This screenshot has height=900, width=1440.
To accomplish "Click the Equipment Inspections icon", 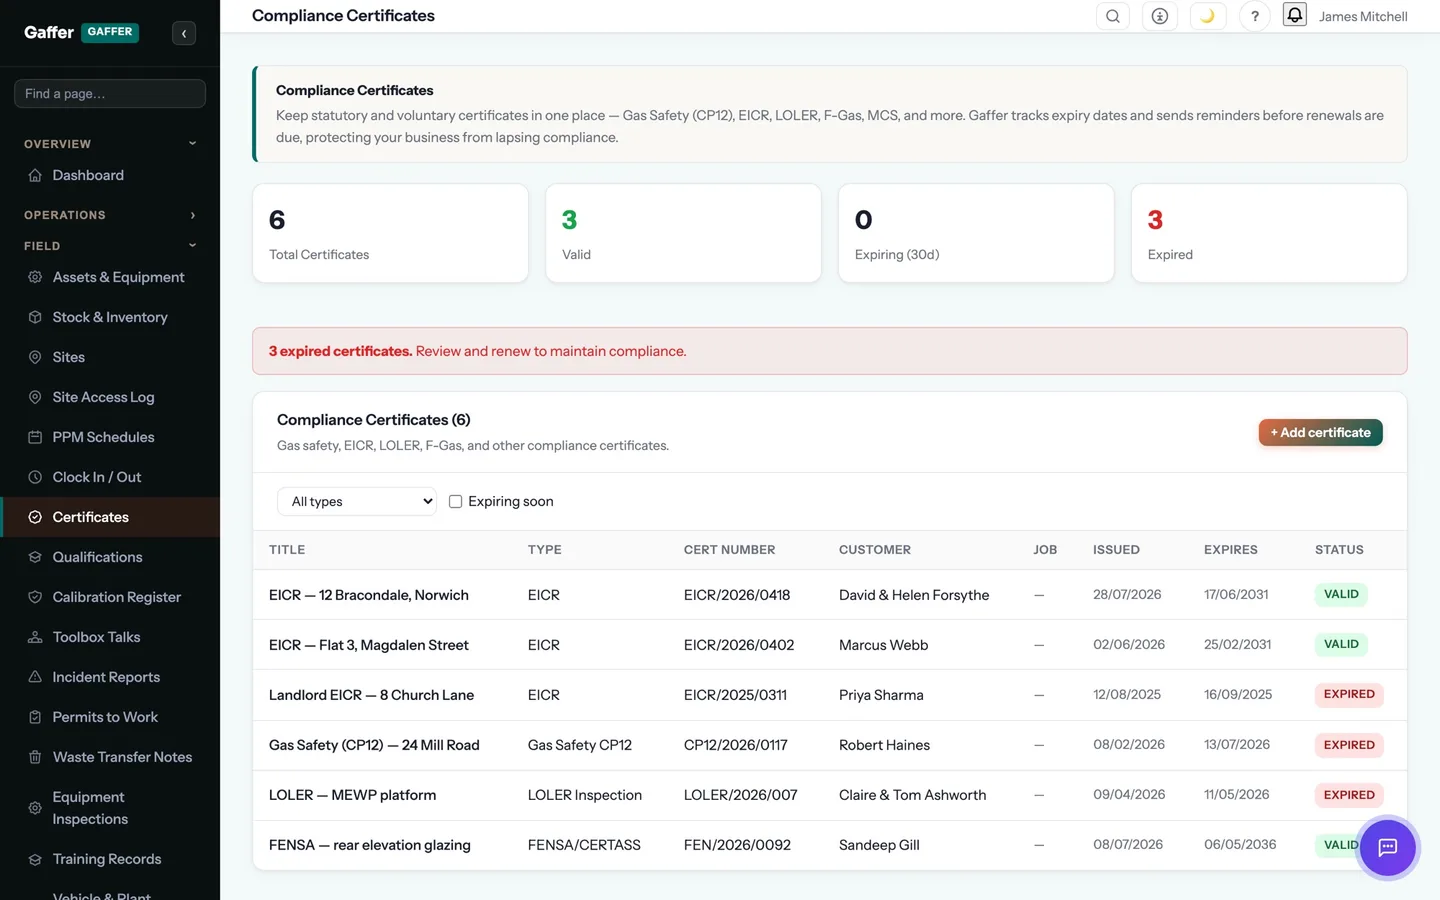I will (35, 808).
